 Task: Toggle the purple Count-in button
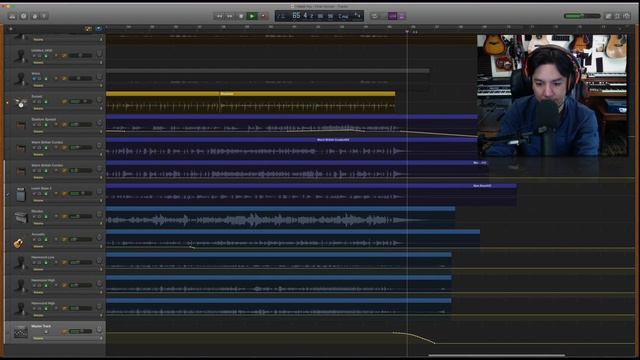(x=392, y=16)
